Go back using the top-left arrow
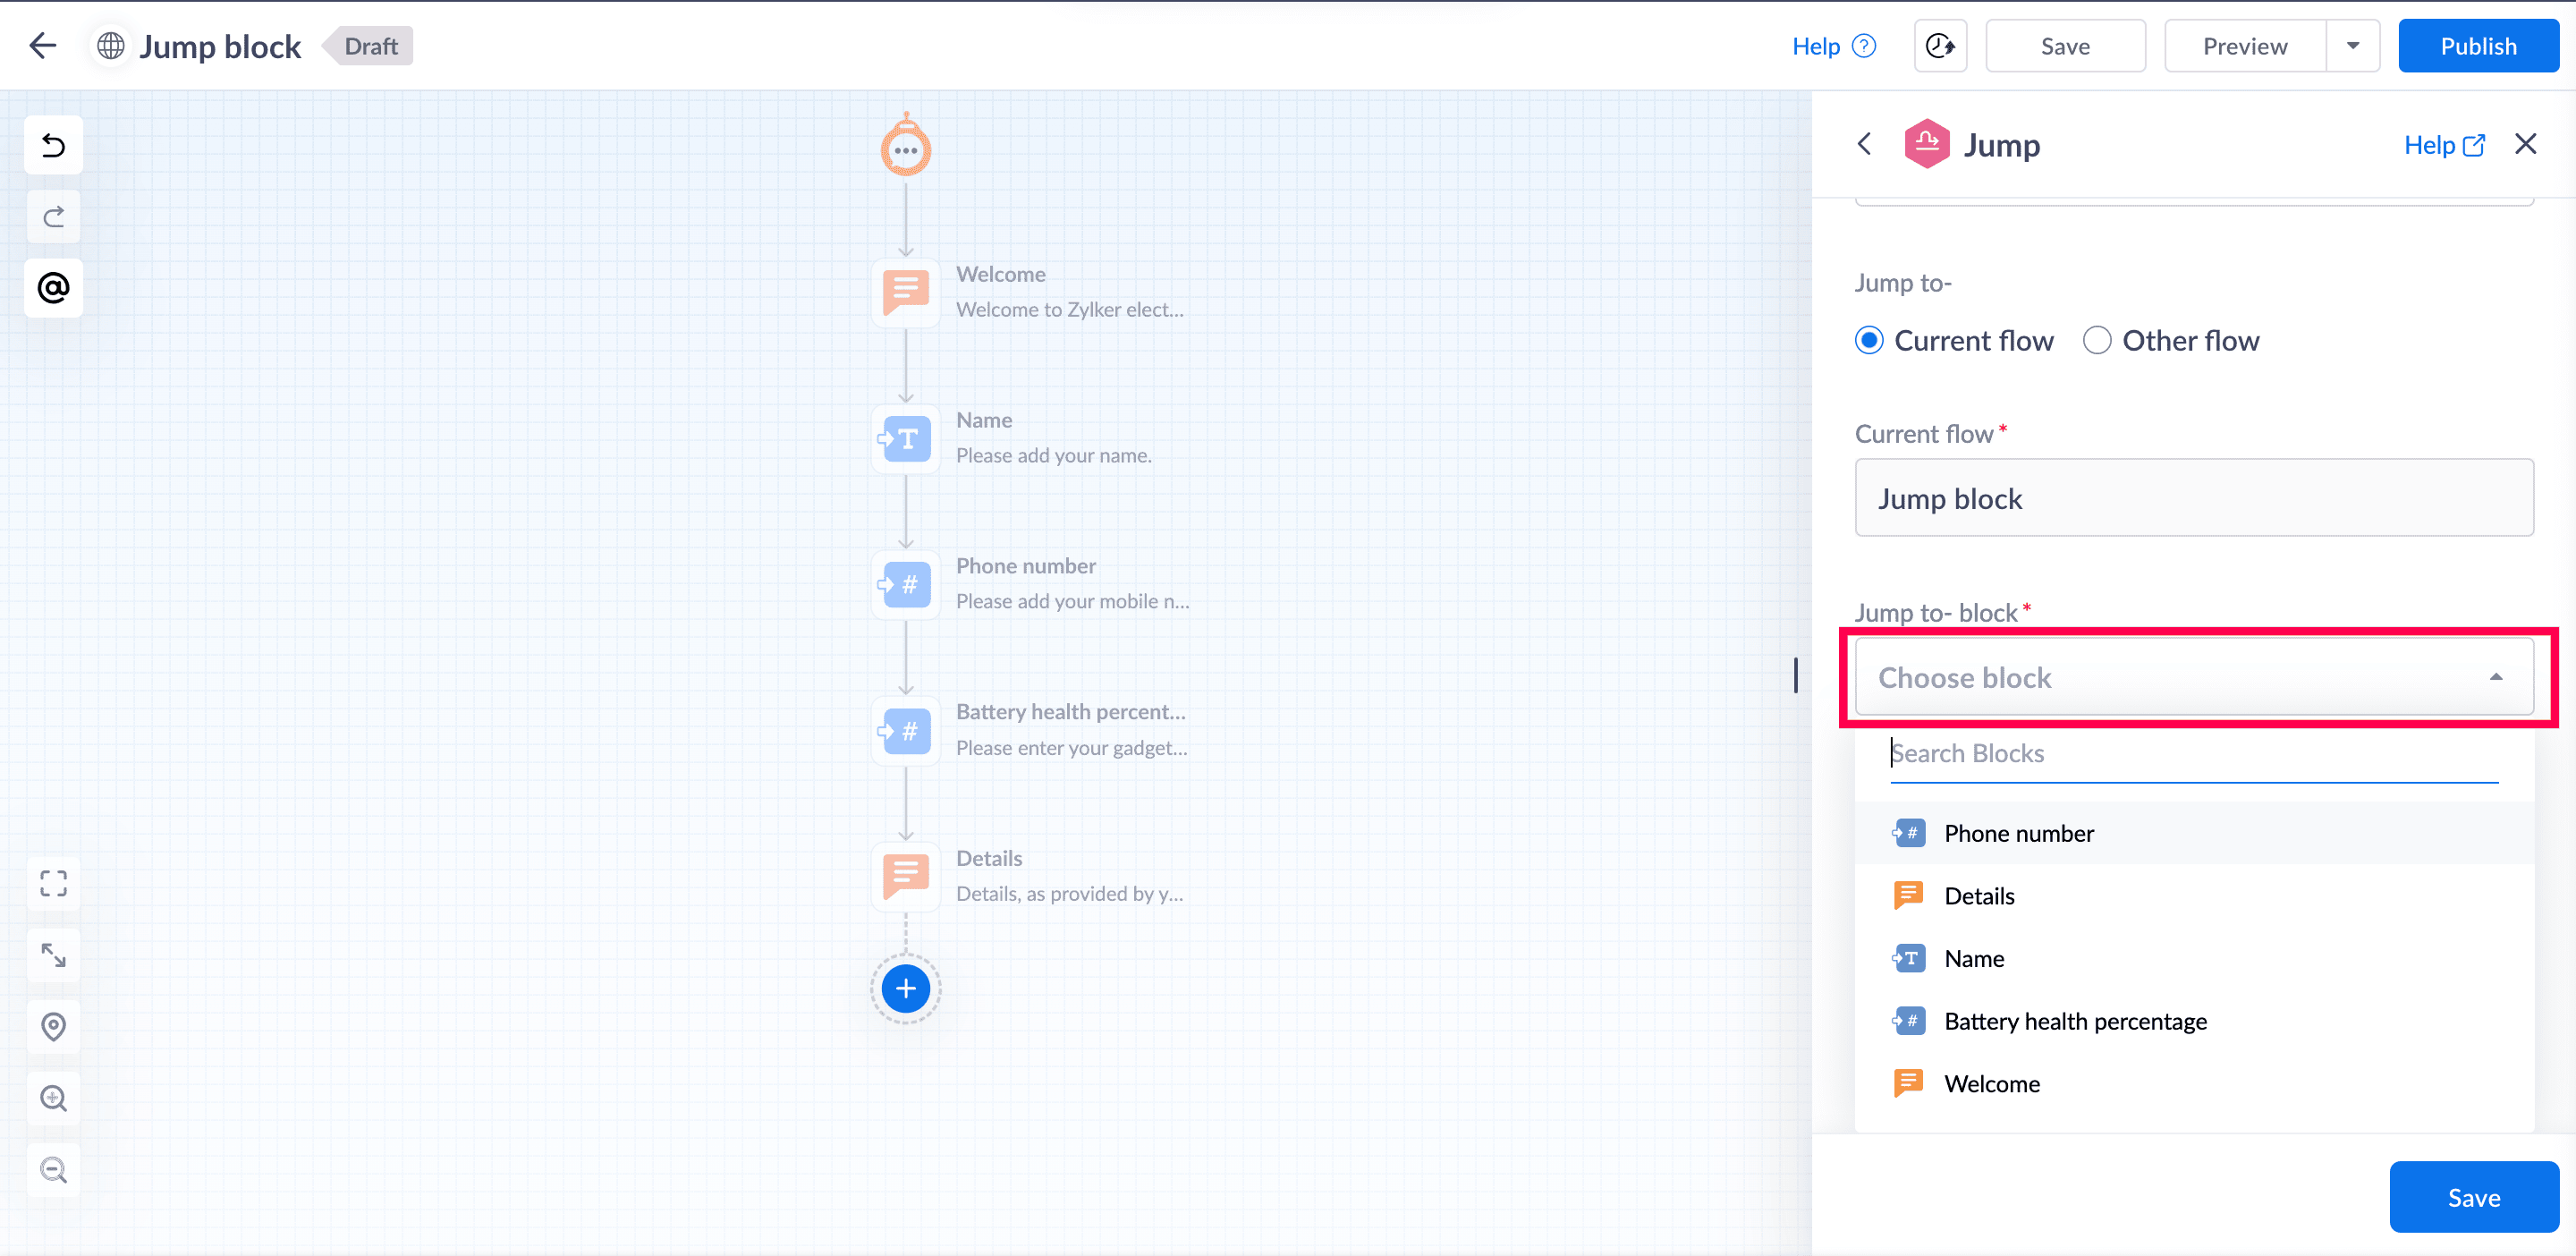 pos(43,46)
